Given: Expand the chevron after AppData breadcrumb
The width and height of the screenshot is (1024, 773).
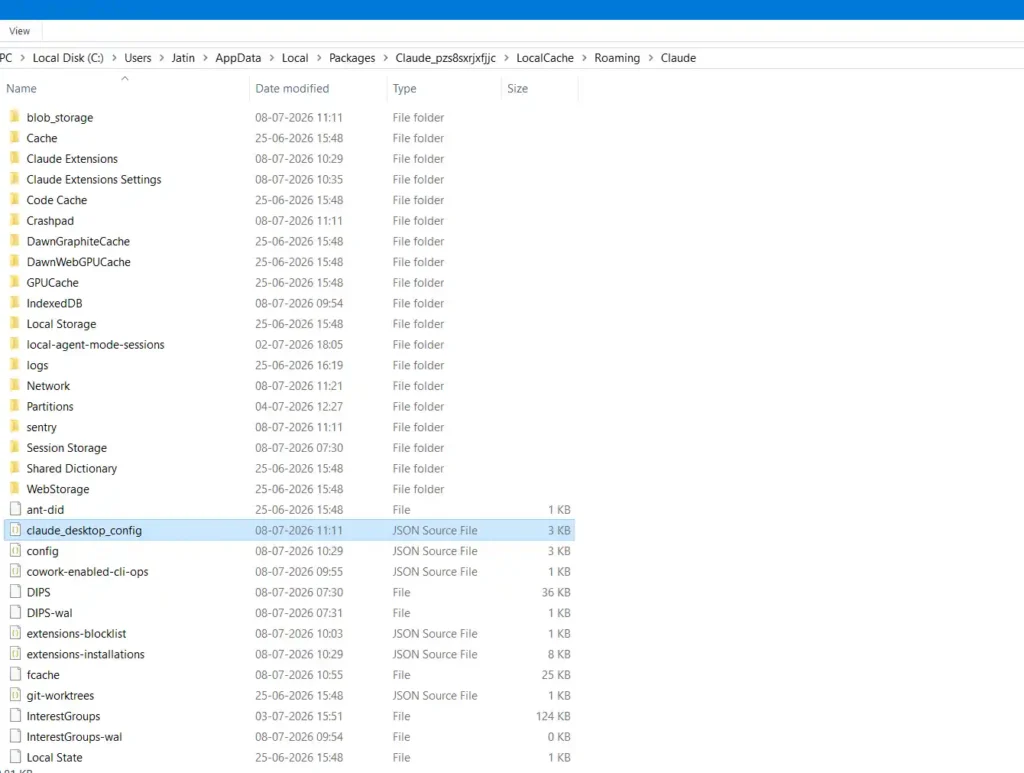Looking at the screenshot, I should coord(271,57).
